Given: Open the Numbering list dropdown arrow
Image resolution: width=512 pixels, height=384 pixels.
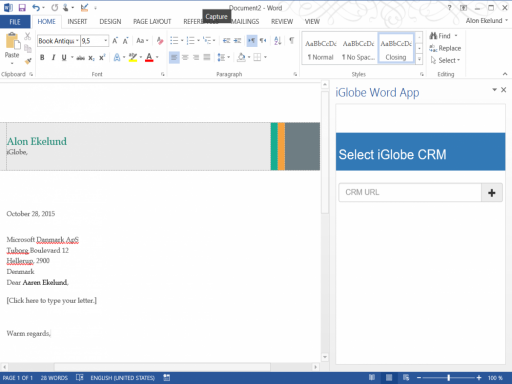Looking at the screenshot, I should click(x=198, y=41).
